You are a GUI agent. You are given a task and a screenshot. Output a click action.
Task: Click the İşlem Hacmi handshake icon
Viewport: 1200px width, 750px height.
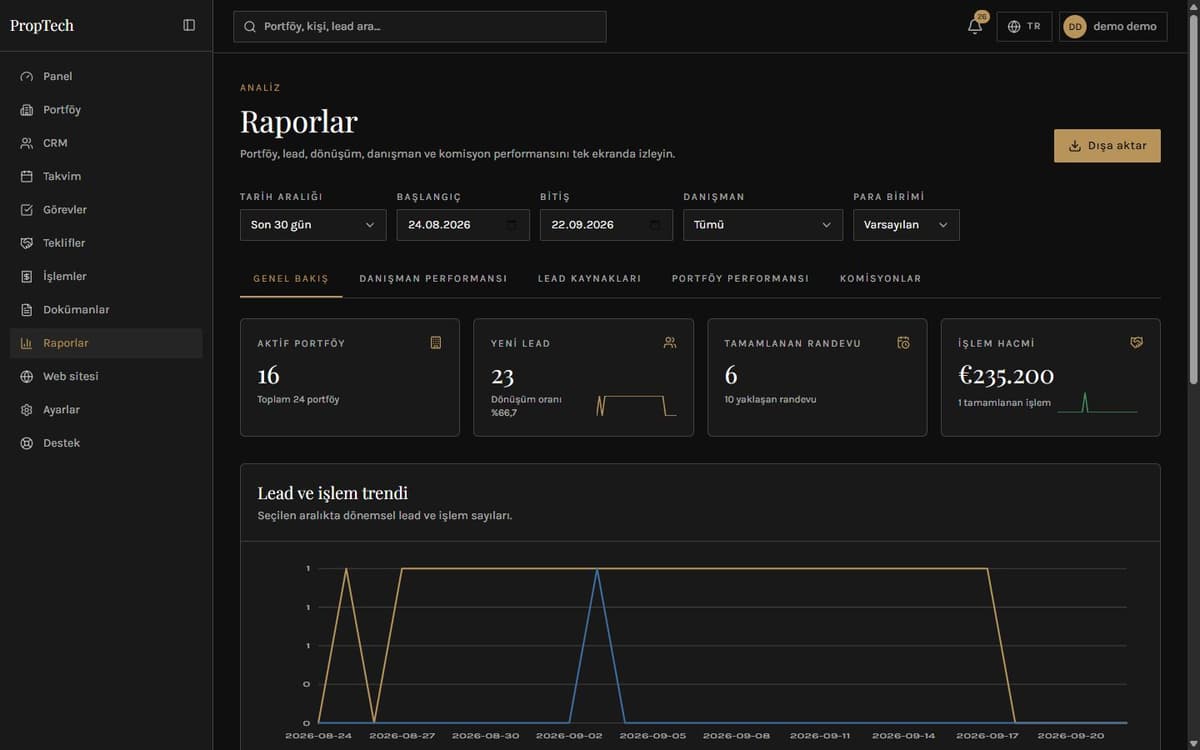(x=1136, y=343)
